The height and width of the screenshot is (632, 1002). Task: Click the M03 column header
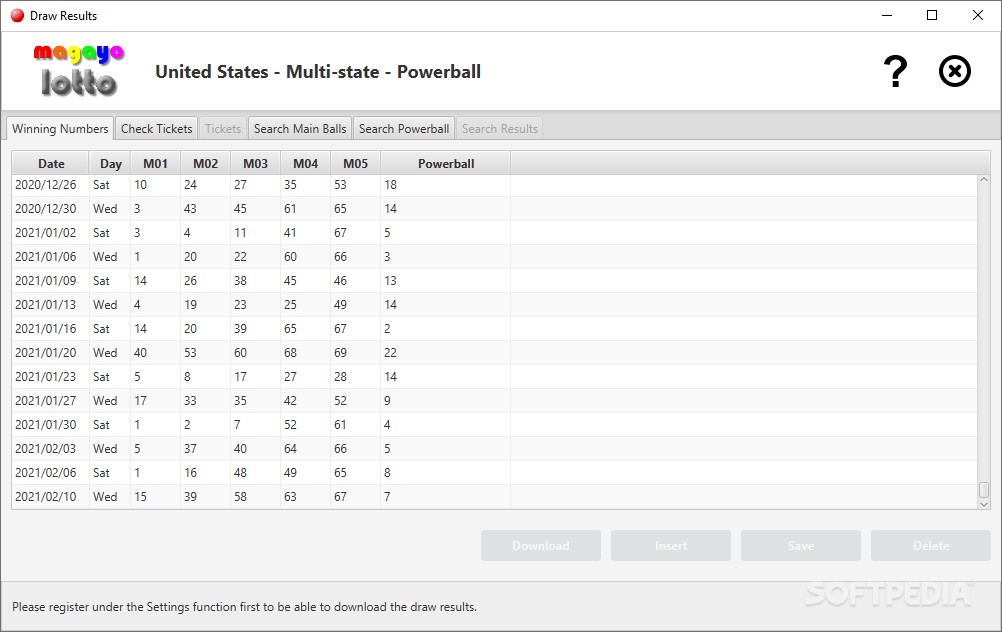255,164
